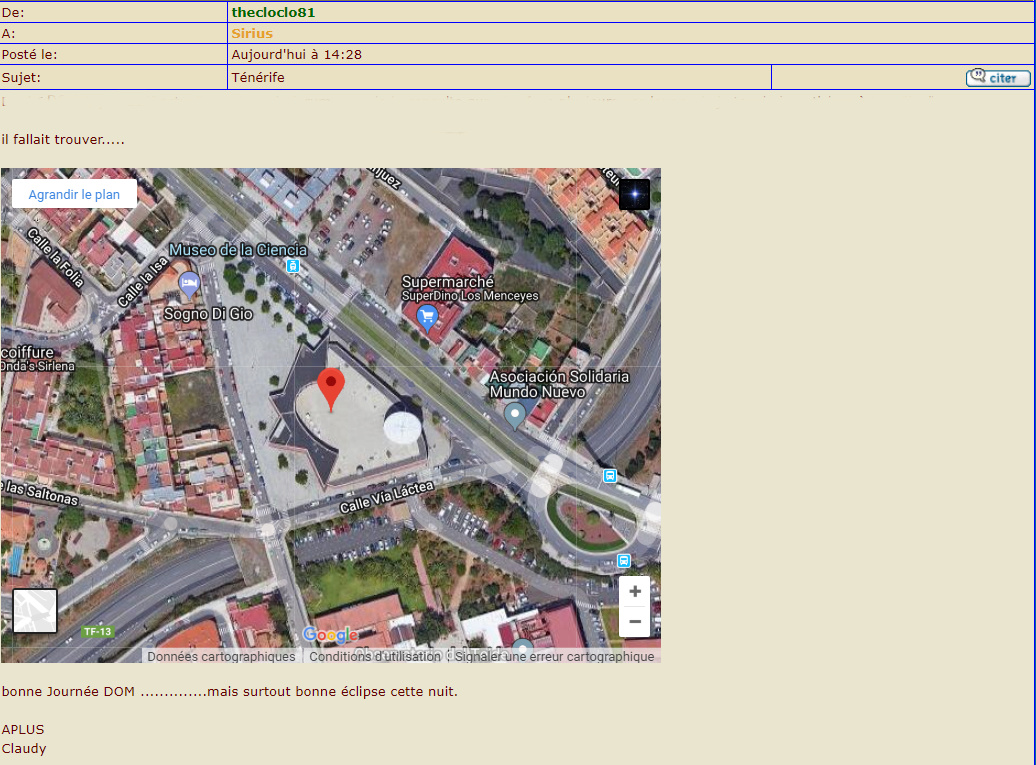
Task: Open larger map via Agrandir le plan
Action: click(x=74, y=194)
